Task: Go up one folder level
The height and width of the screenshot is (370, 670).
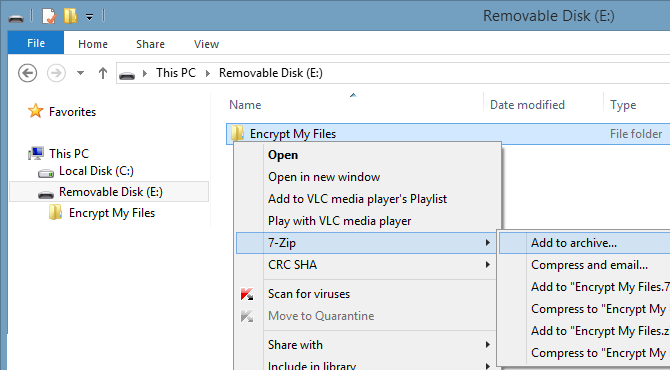Action: coord(103,73)
